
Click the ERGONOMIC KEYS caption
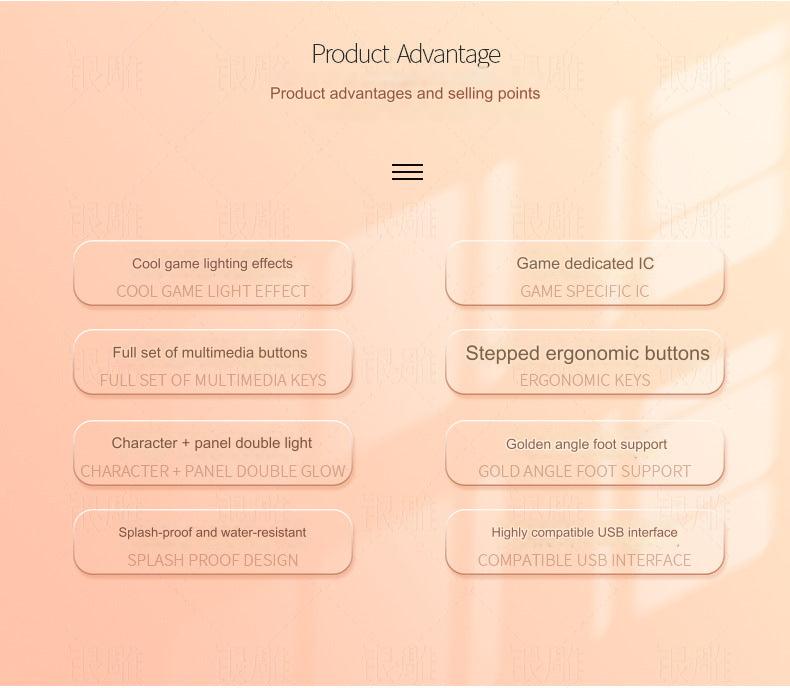(585, 380)
